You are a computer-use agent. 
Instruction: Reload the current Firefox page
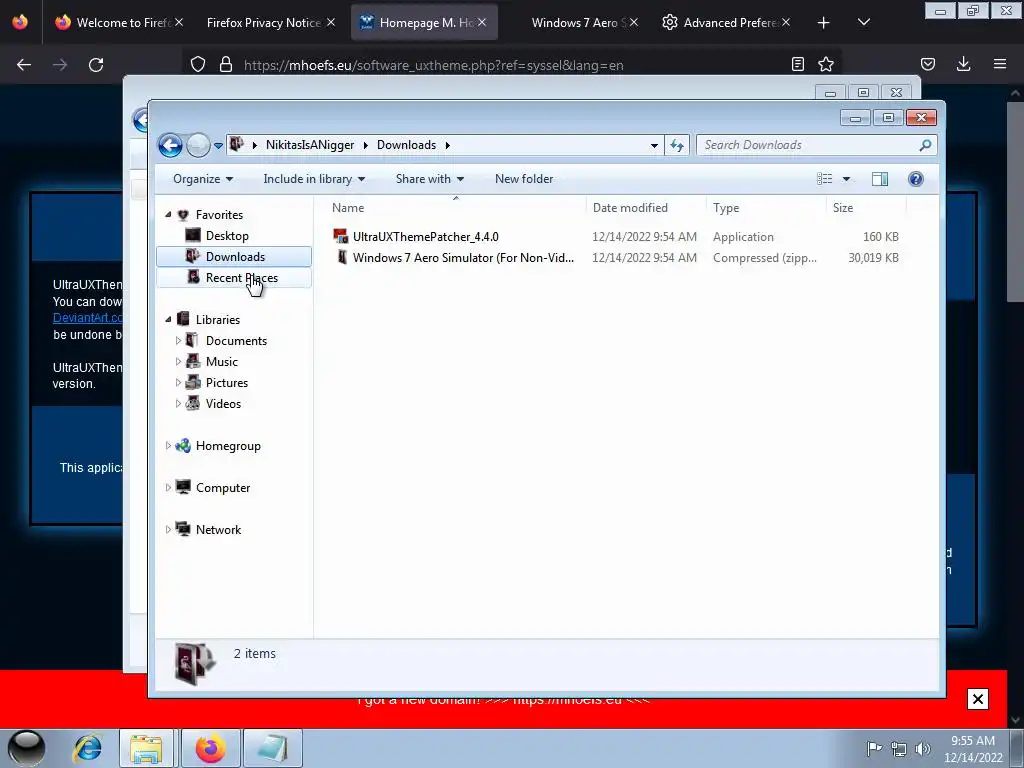coord(96,65)
